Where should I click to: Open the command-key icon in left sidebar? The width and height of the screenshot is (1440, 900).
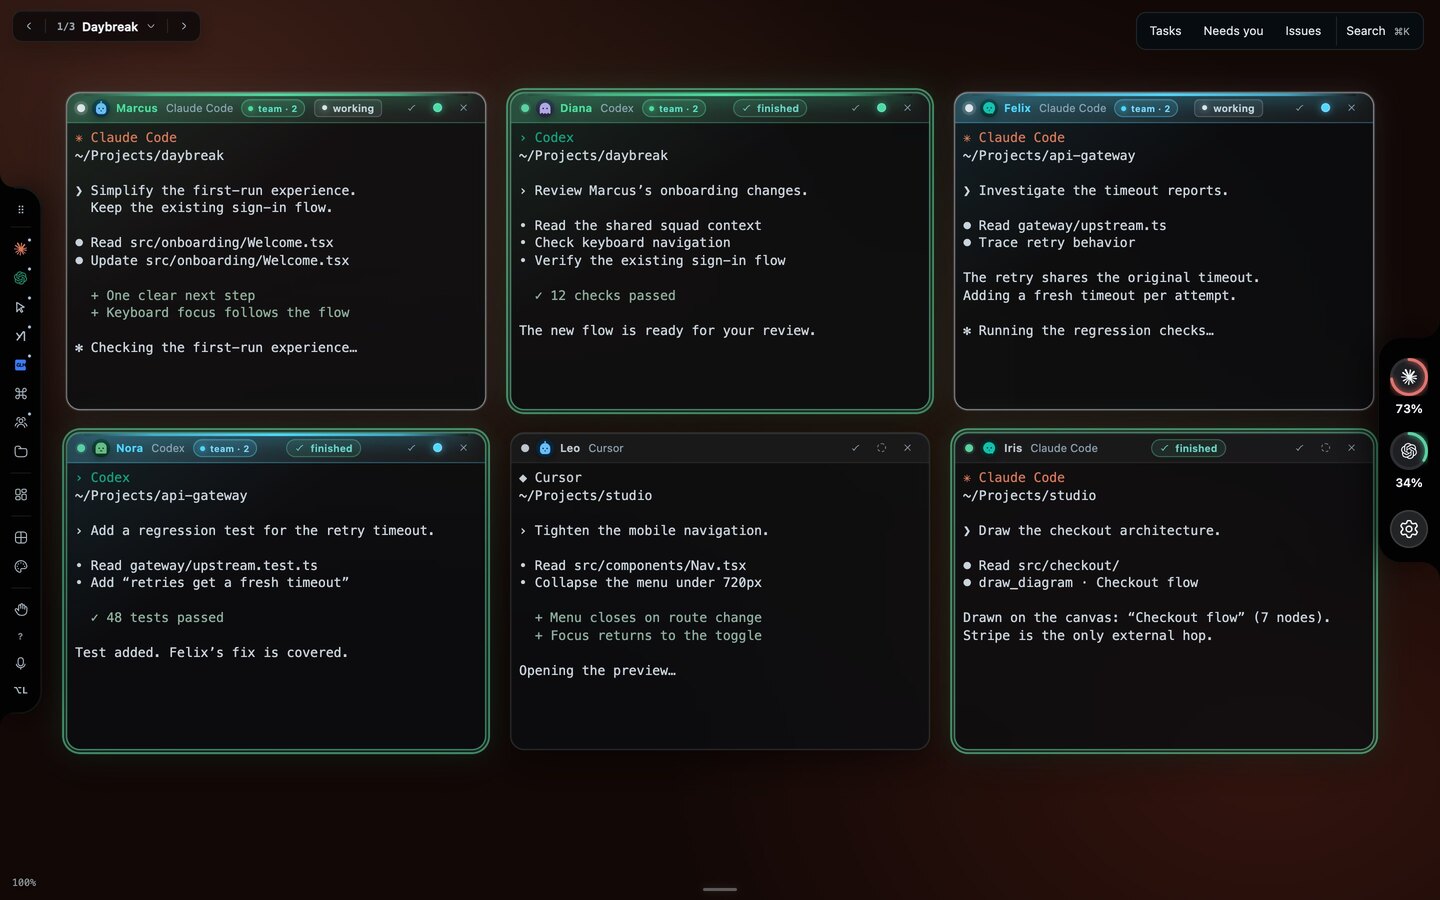pos(20,394)
